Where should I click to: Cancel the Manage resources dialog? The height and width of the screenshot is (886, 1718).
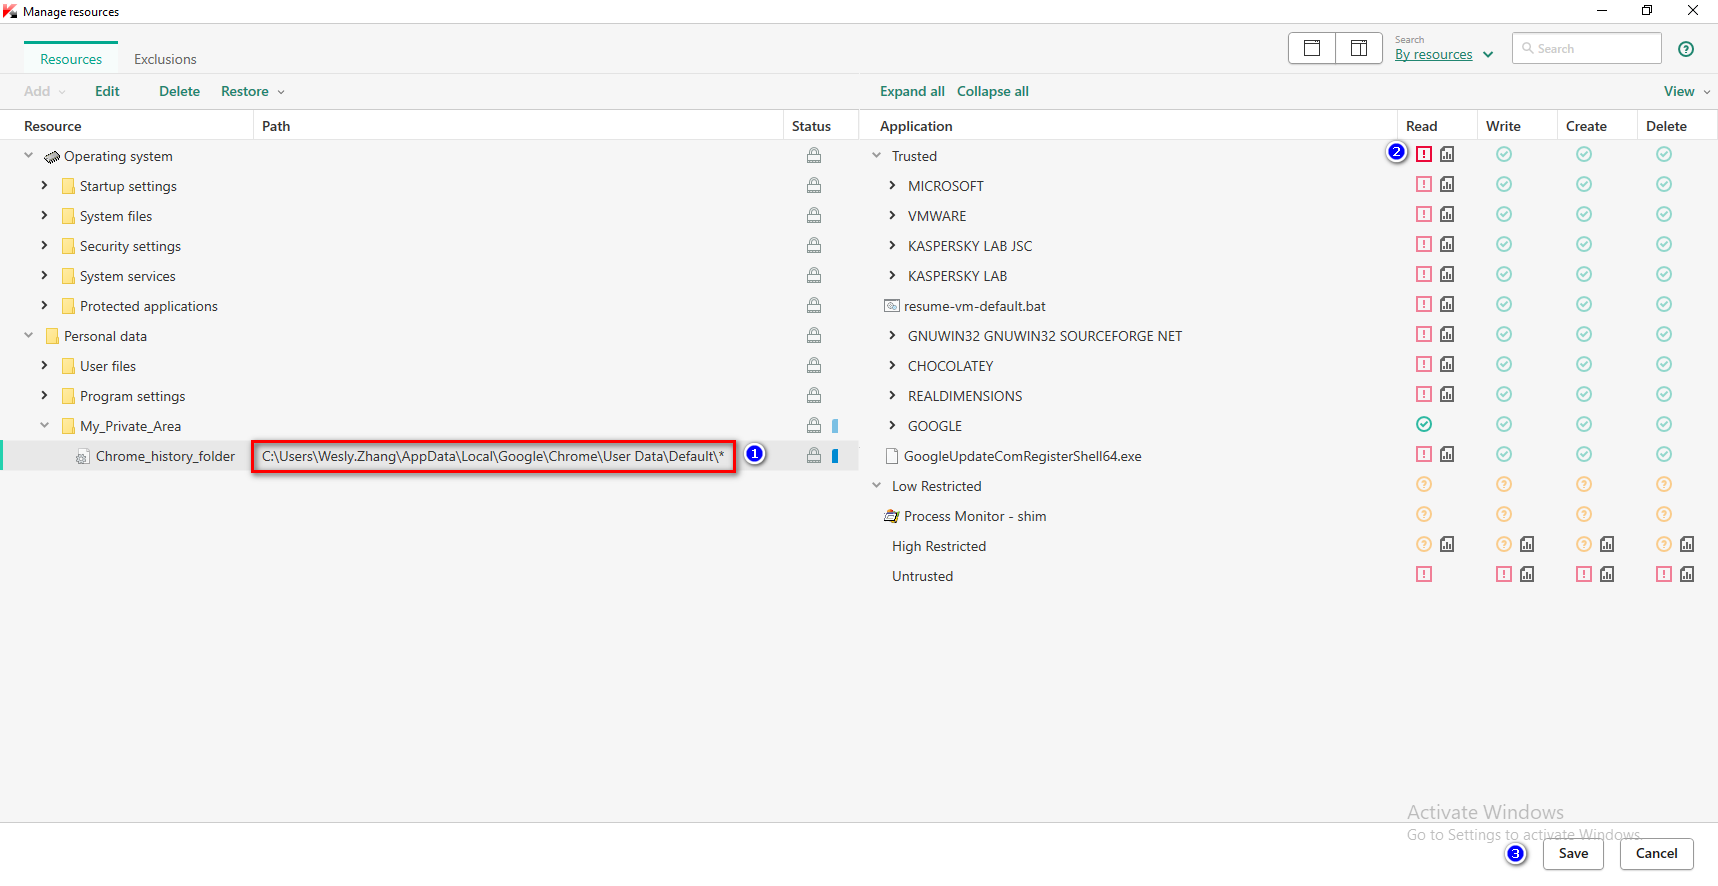coord(1656,853)
